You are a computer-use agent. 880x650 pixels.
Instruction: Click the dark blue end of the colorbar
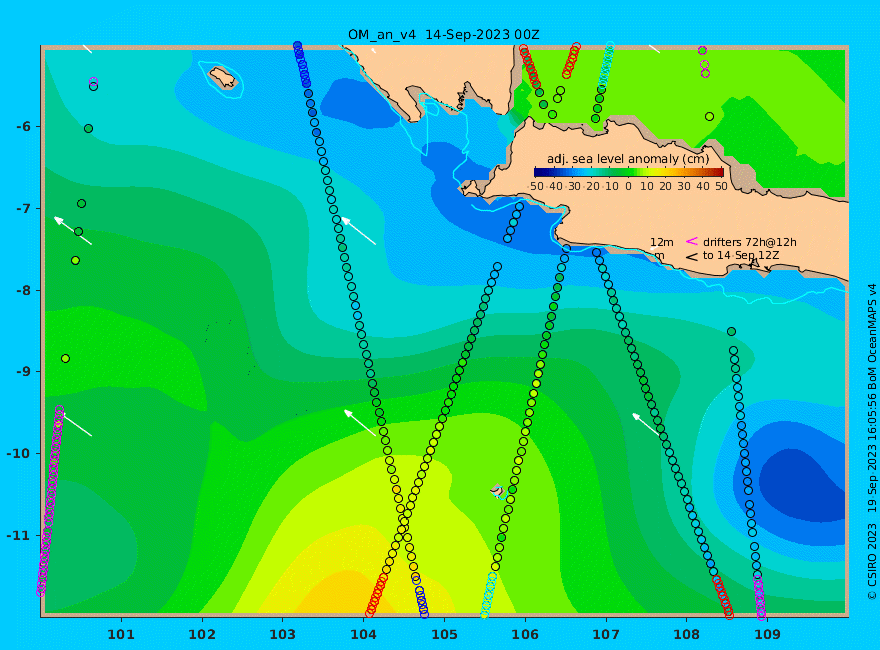click(x=539, y=172)
